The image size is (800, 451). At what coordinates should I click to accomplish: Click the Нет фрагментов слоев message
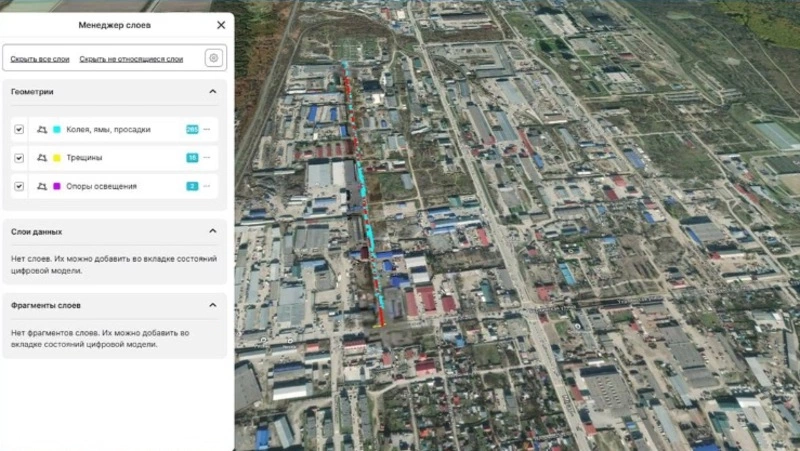click(x=100, y=338)
